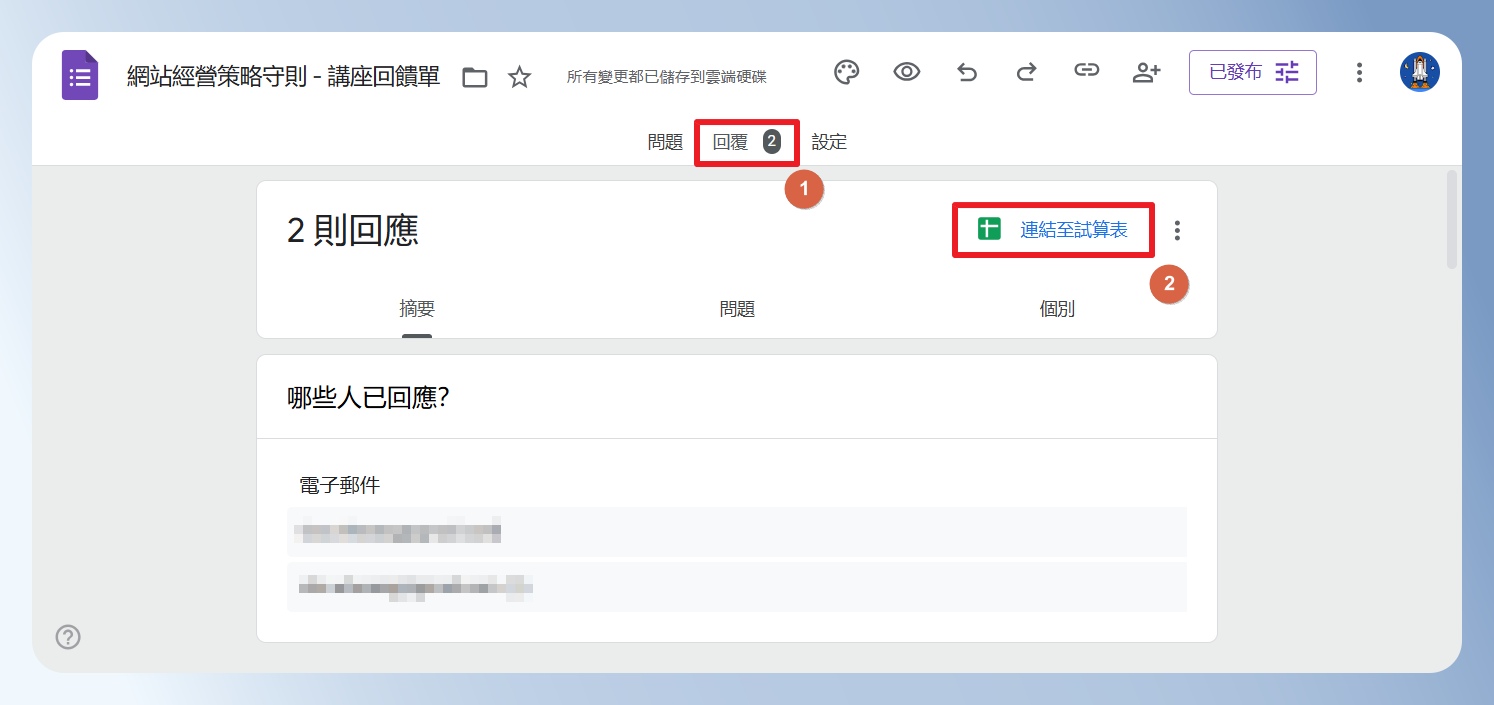Click the redo arrow icon
The image size is (1494, 705).
click(1027, 72)
